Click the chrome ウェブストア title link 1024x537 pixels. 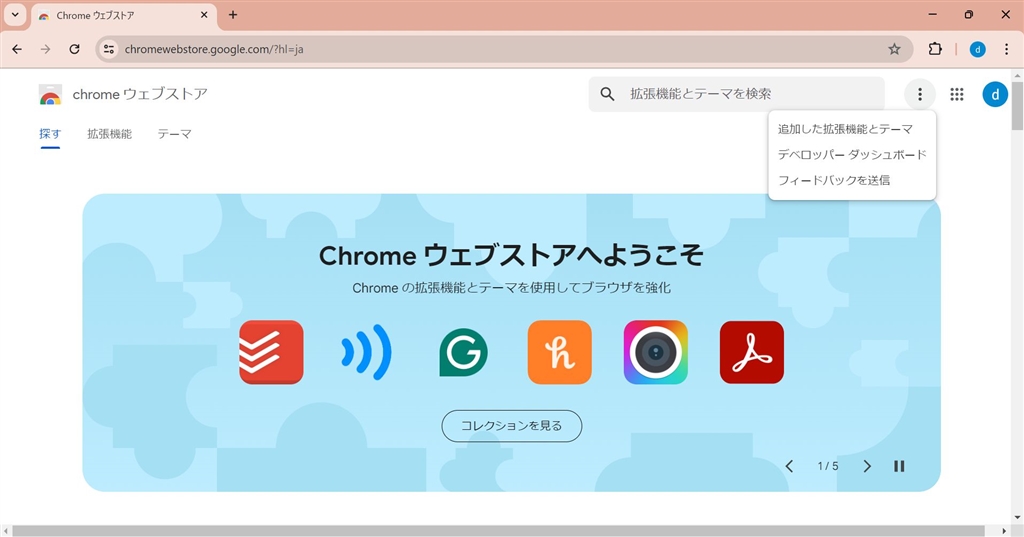(140, 95)
